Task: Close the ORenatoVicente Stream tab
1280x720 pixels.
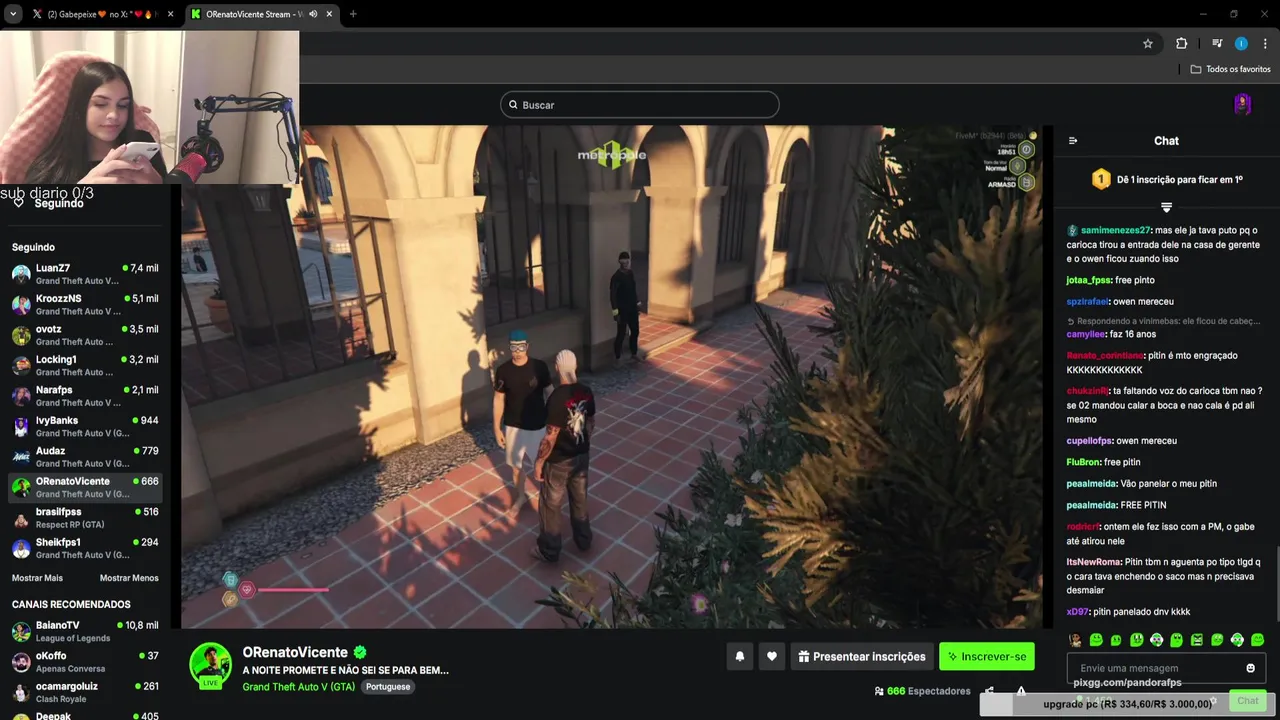Action: tap(329, 14)
